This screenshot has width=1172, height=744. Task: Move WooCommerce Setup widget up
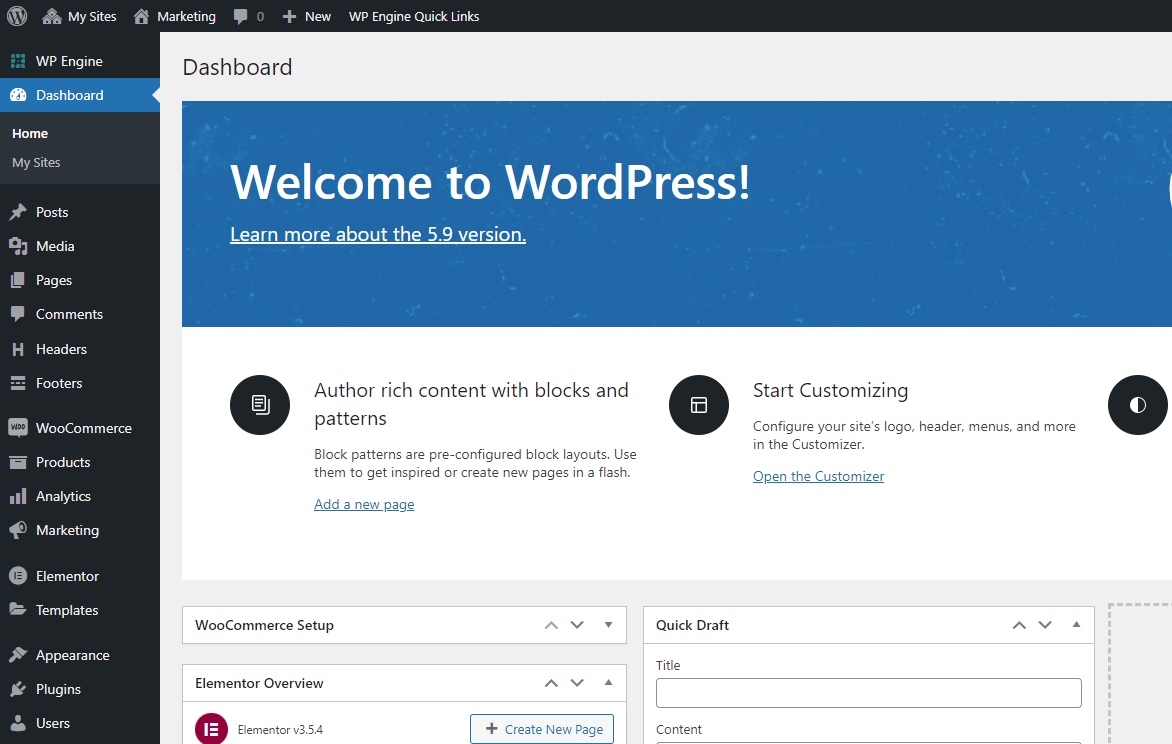pos(552,625)
